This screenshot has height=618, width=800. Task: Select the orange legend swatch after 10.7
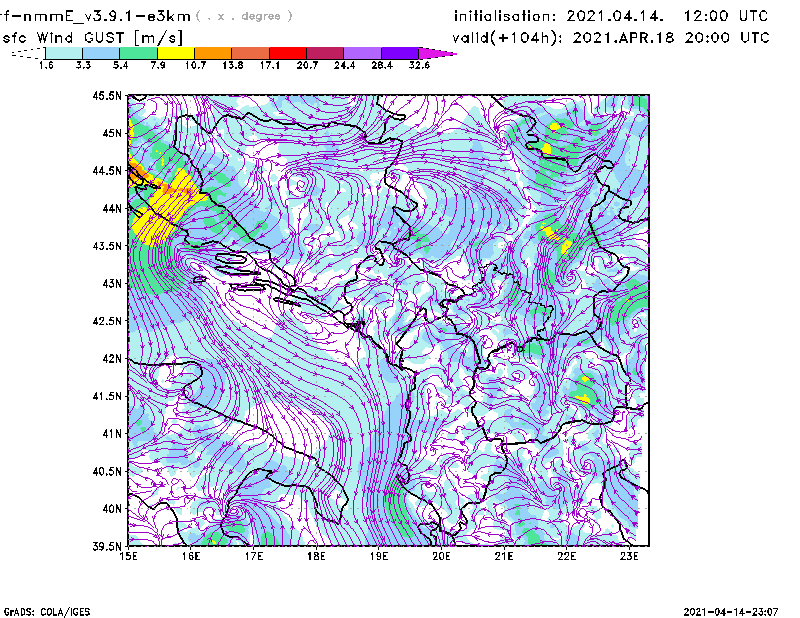213,53
